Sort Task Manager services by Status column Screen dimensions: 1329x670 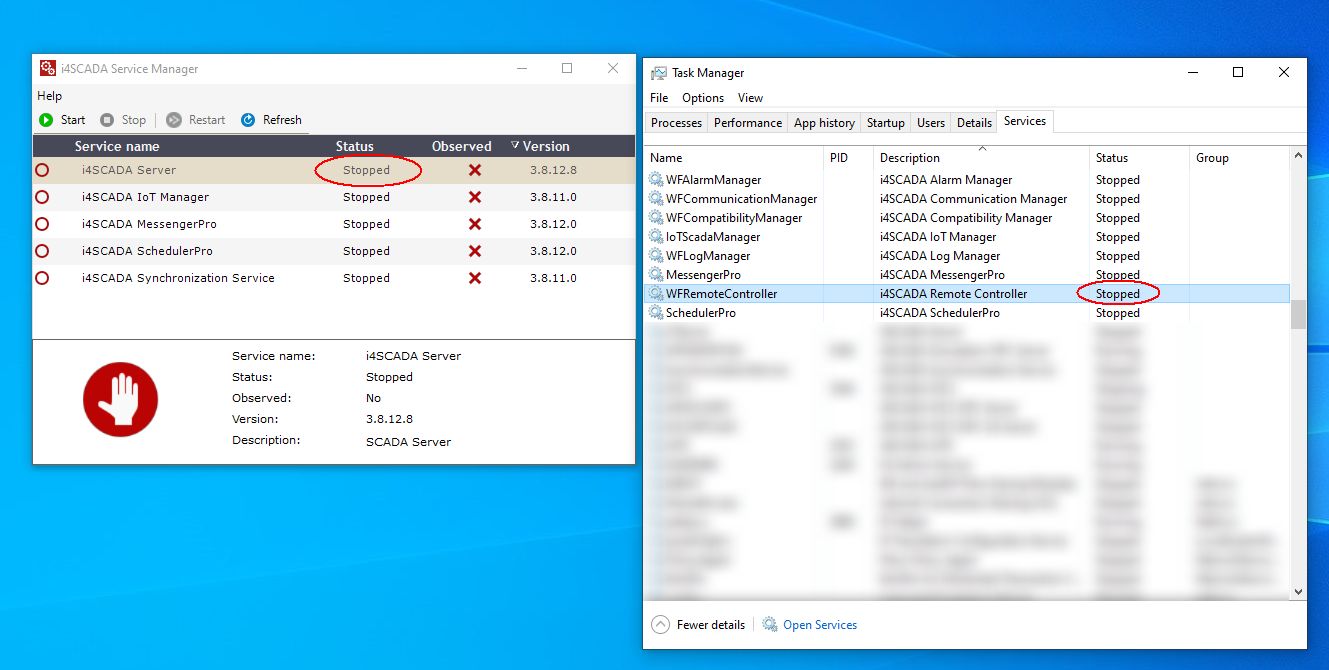pyautogui.click(x=1111, y=158)
